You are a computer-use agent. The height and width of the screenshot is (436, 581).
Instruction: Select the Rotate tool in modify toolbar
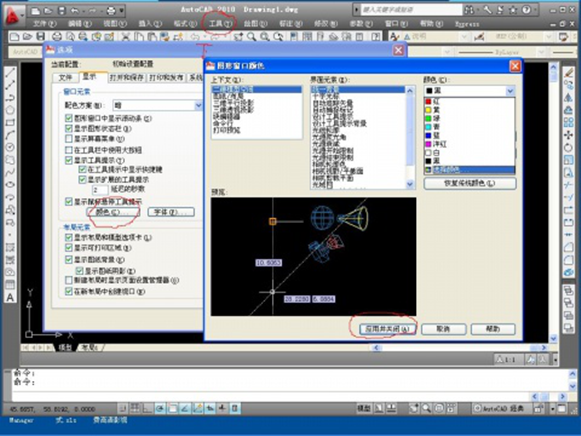[x=568, y=147]
